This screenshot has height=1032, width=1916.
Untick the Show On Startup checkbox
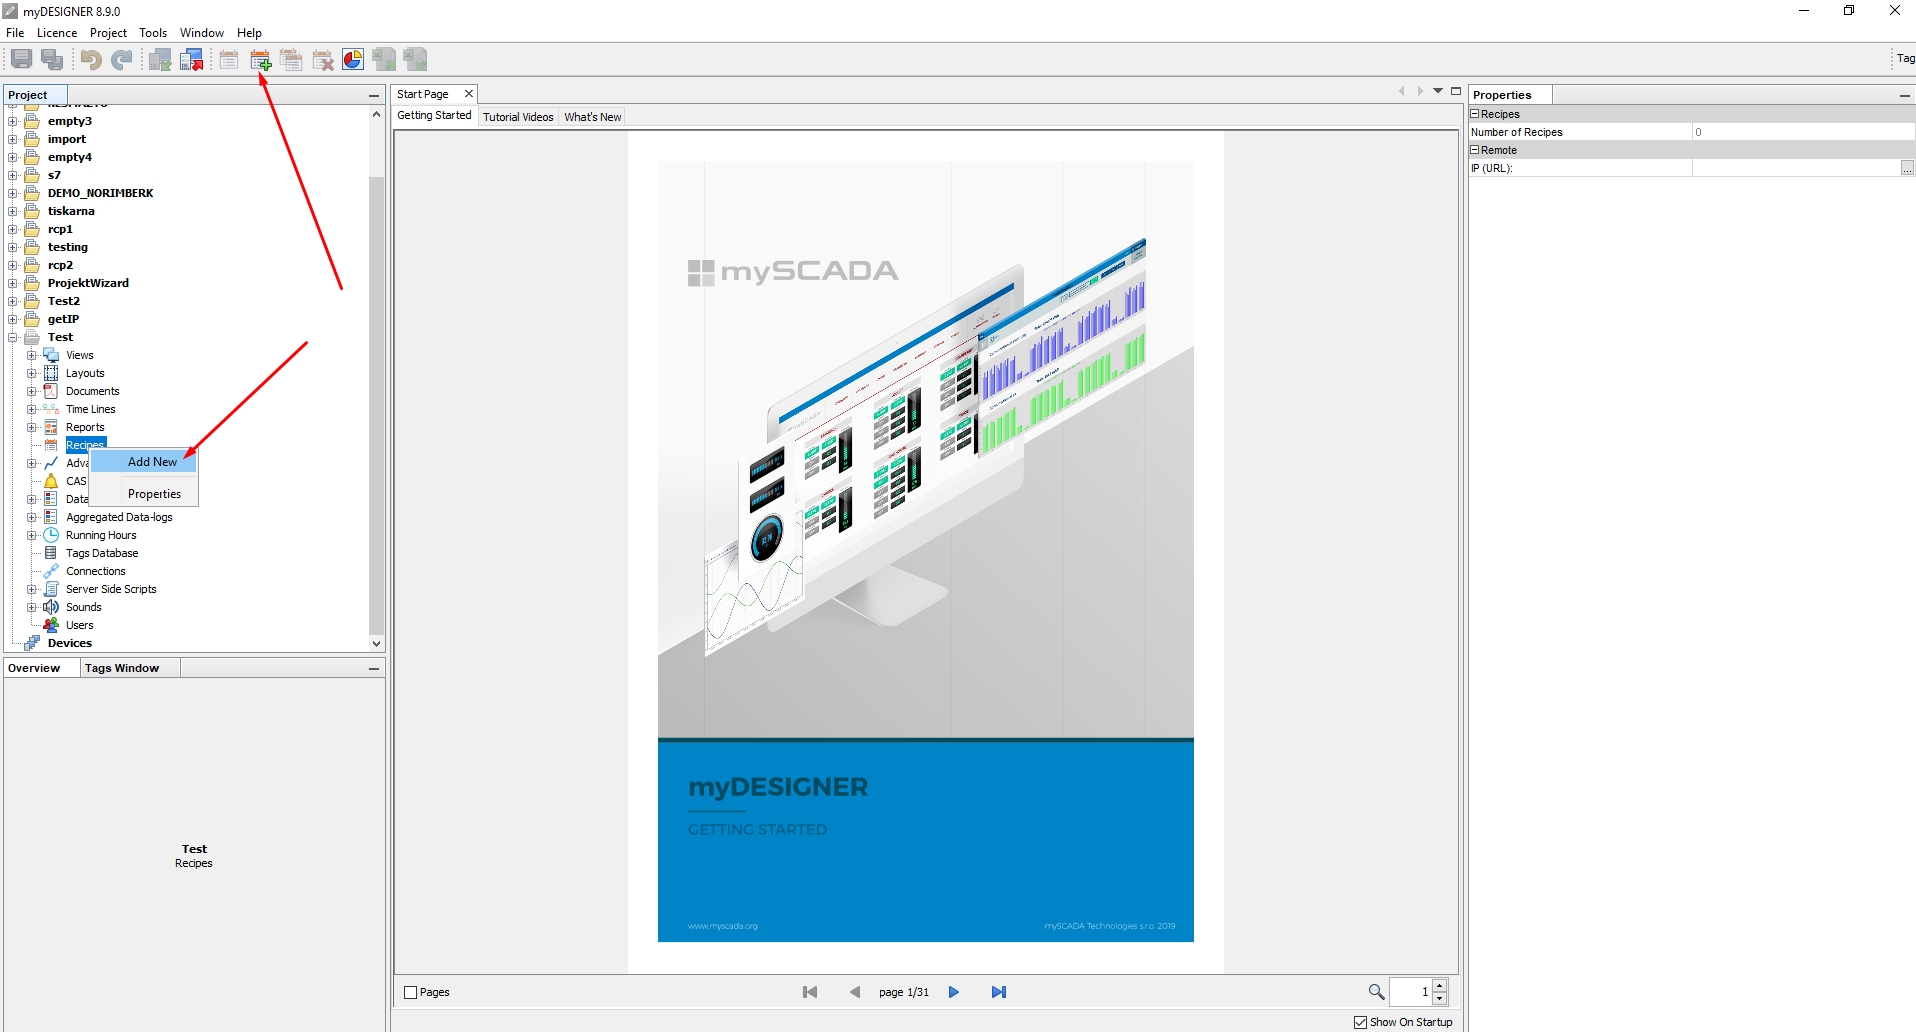tap(1360, 1022)
